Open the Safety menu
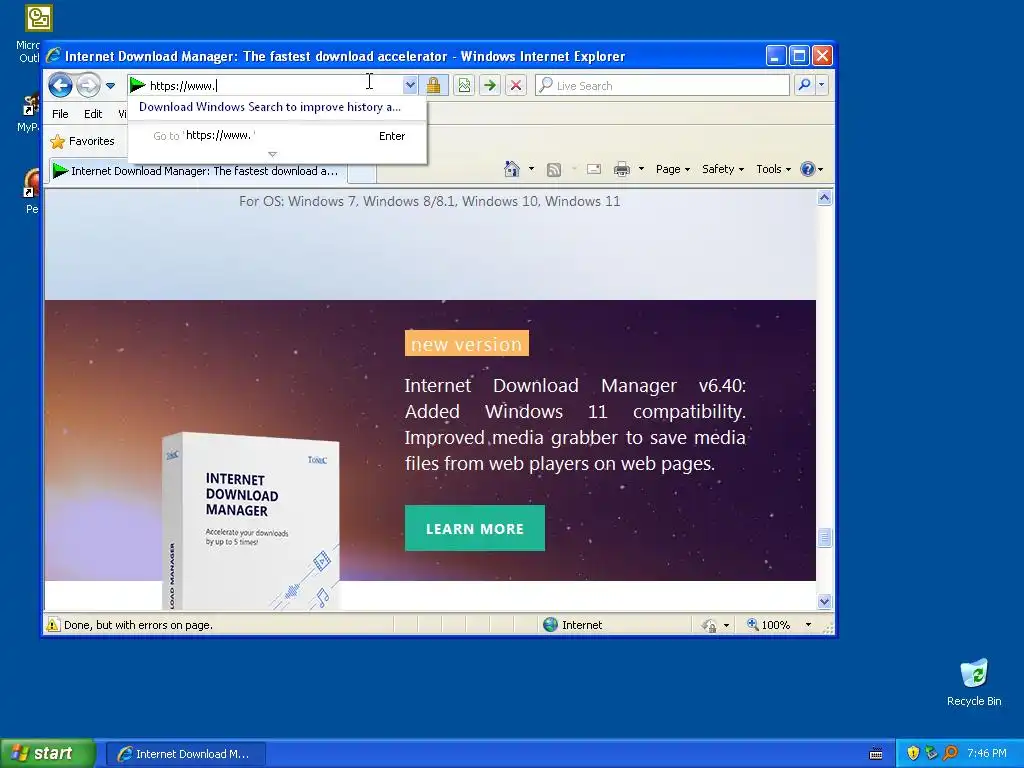Screen dimensions: 1024x768 click(x=723, y=169)
